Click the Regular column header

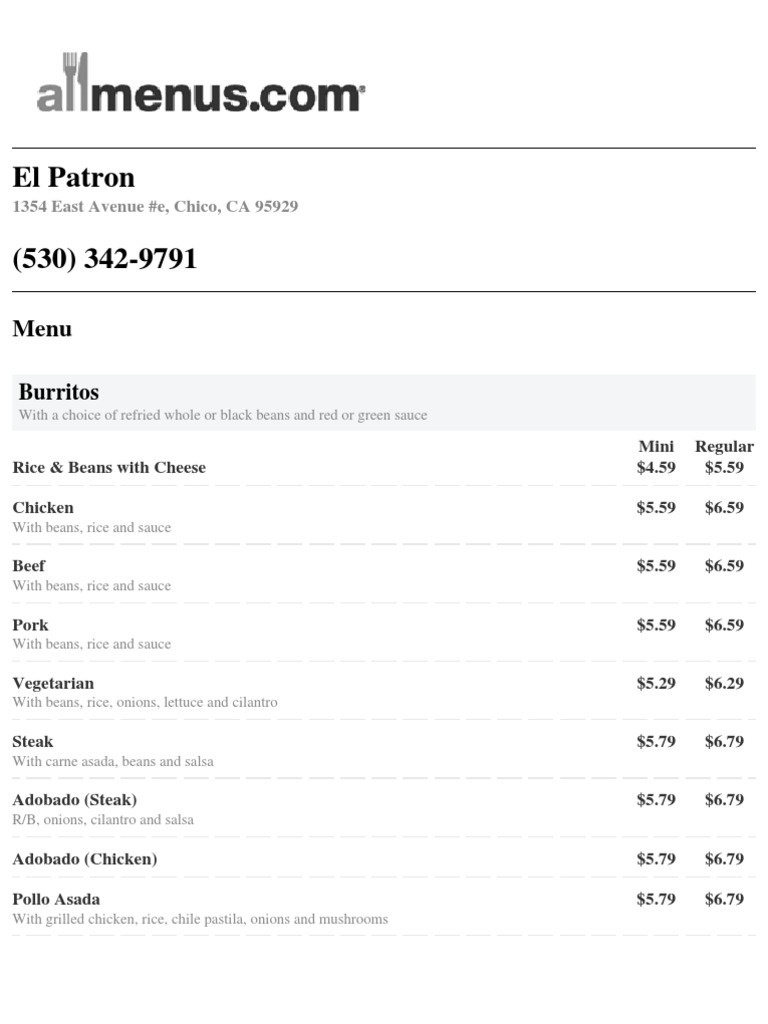(x=724, y=446)
